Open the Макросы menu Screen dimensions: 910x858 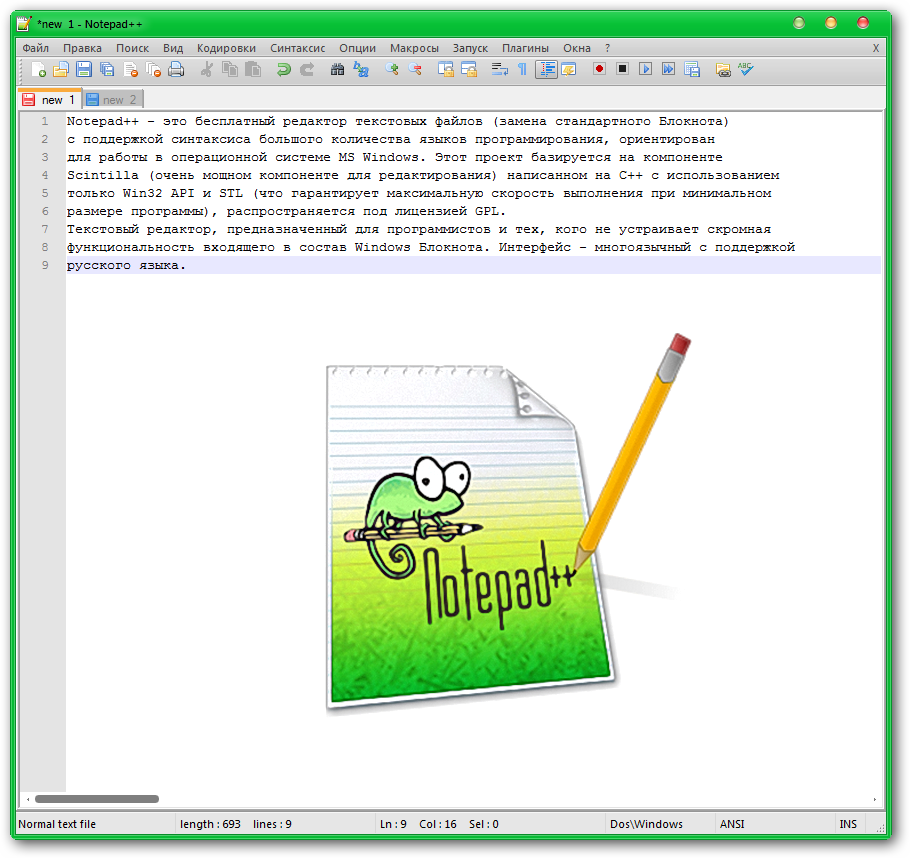pyautogui.click(x=414, y=48)
